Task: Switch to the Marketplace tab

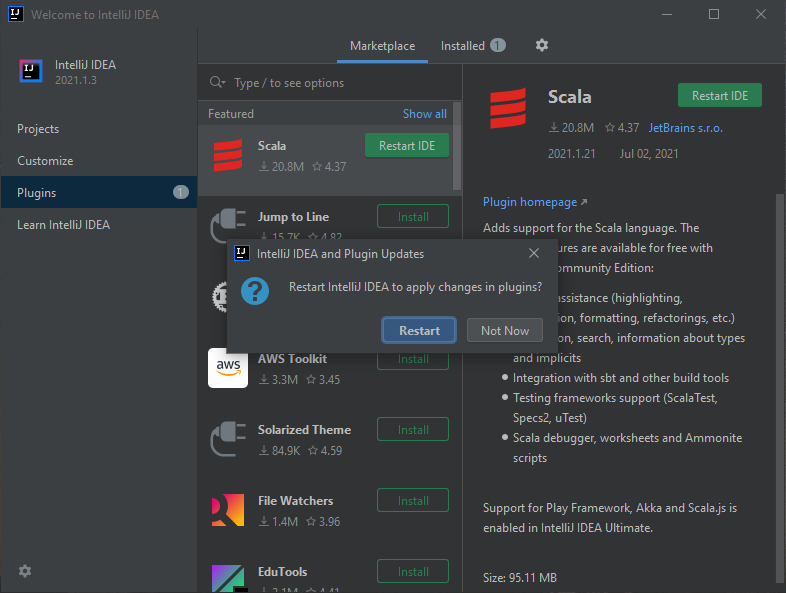Action: coord(382,46)
